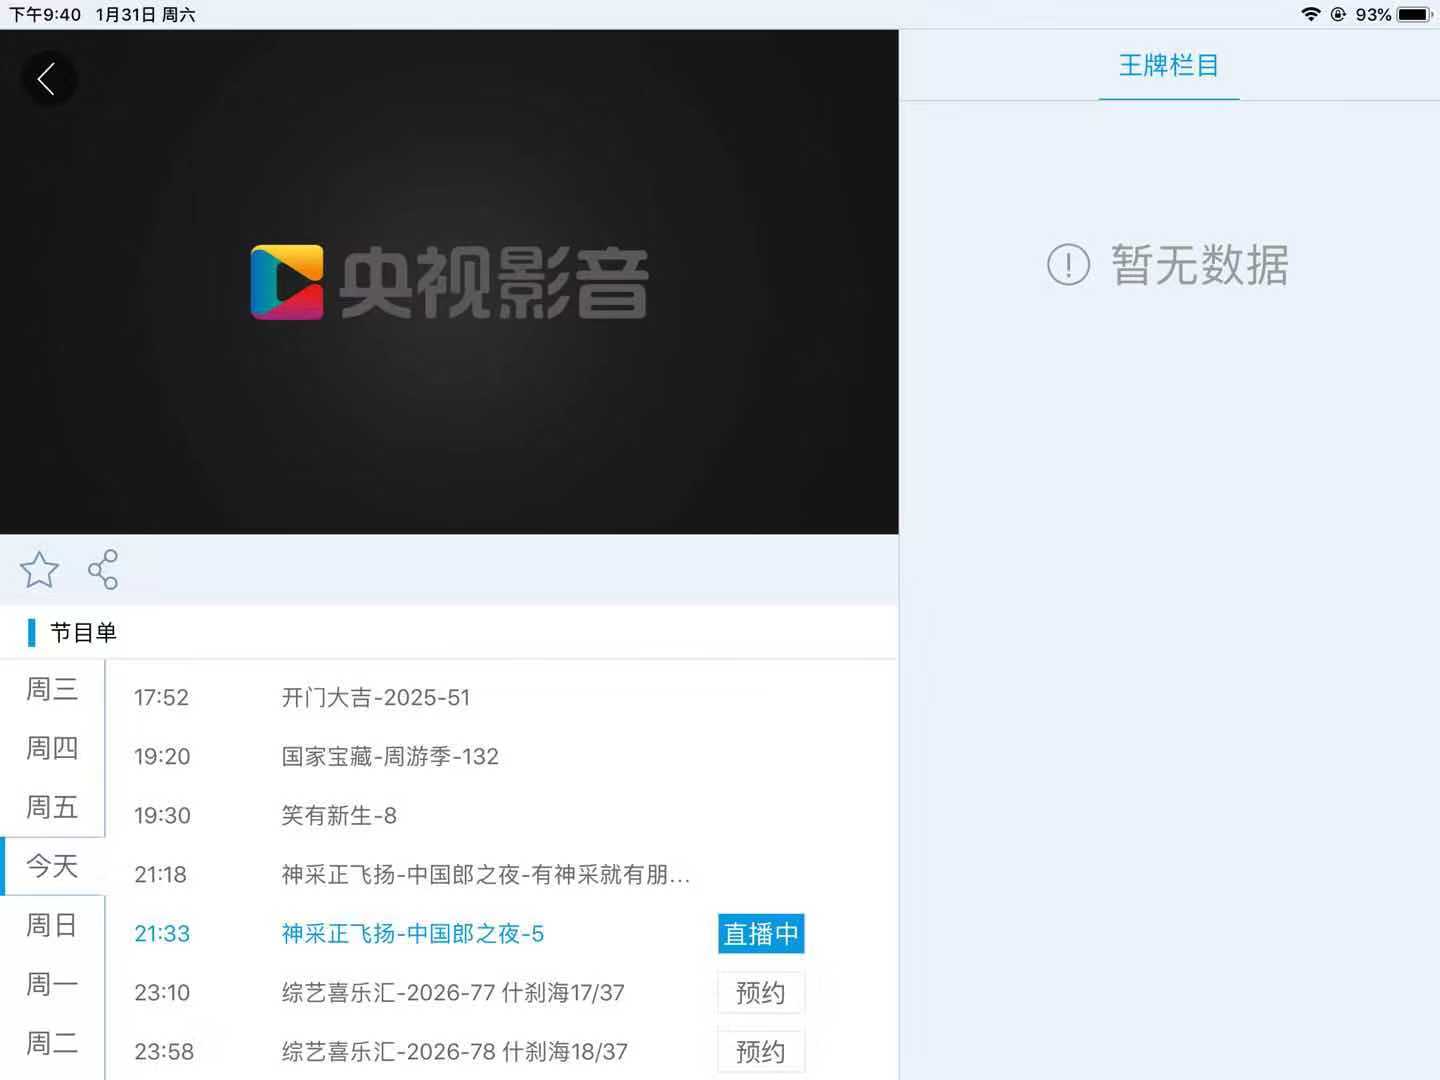Select 周四 in the schedule day list
Screen dimensions: 1440x1080
52,748
